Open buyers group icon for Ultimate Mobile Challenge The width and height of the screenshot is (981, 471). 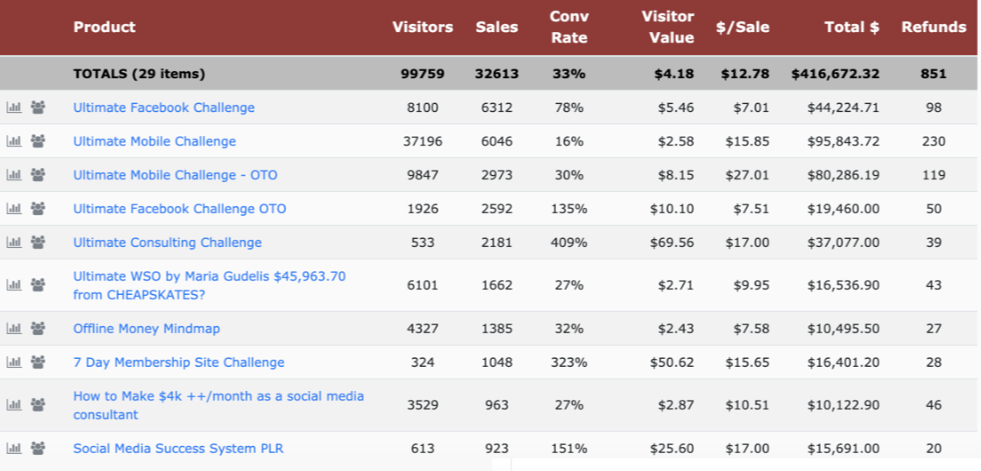[x=38, y=141]
